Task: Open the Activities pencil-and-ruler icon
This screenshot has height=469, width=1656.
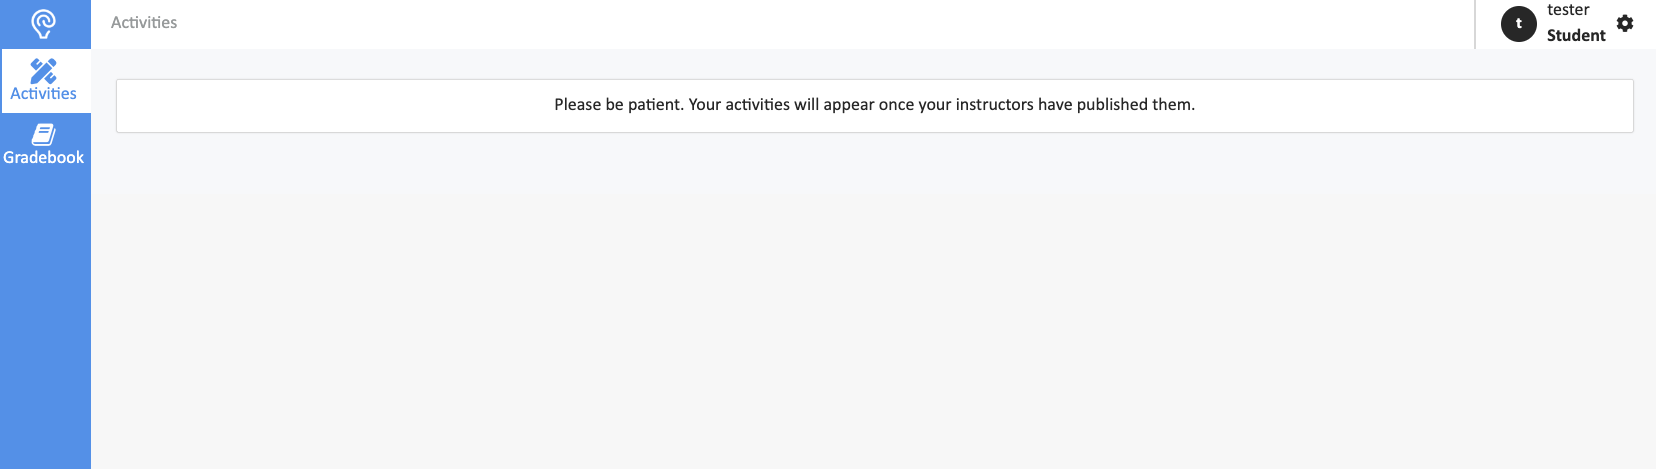Action: pos(43,70)
